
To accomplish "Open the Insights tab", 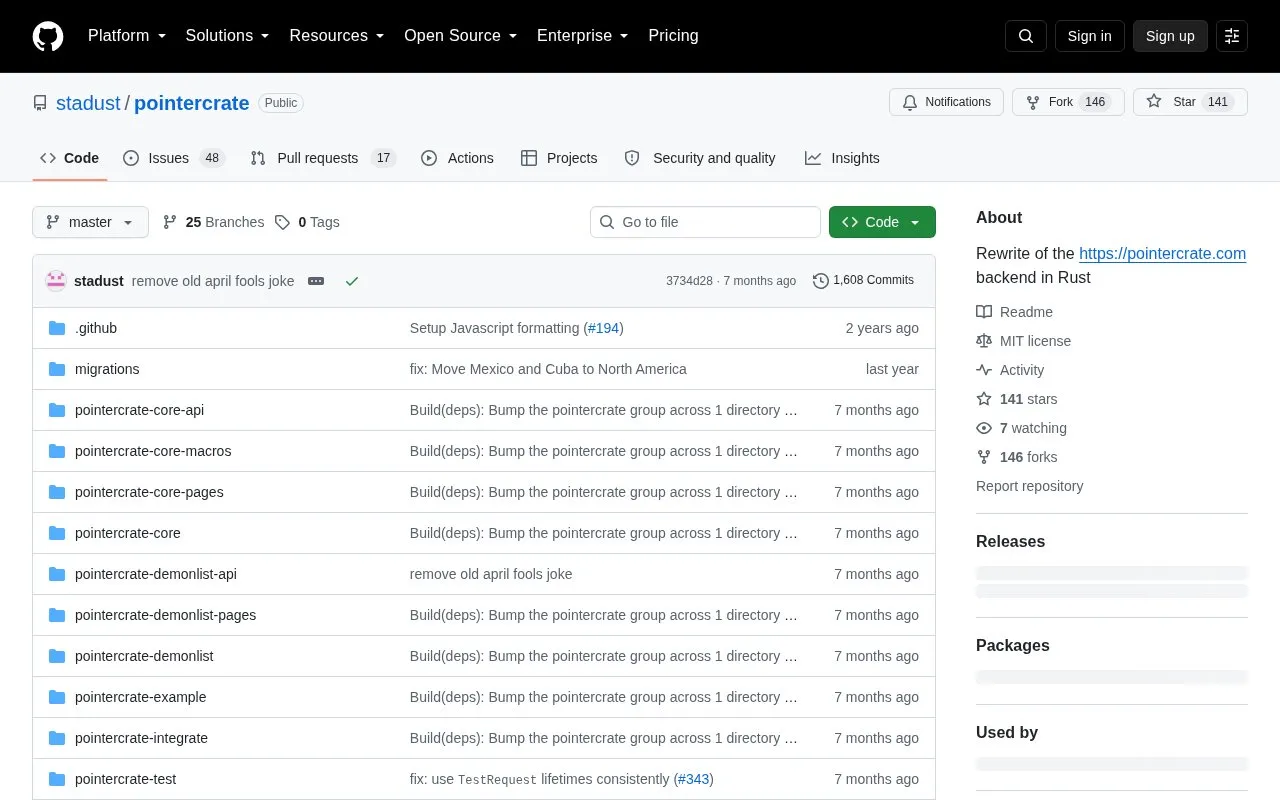I will pyautogui.click(x=842, y=158).
